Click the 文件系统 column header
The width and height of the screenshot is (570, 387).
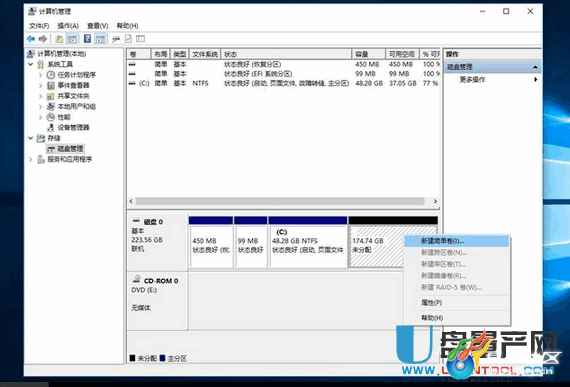point(205,54)
